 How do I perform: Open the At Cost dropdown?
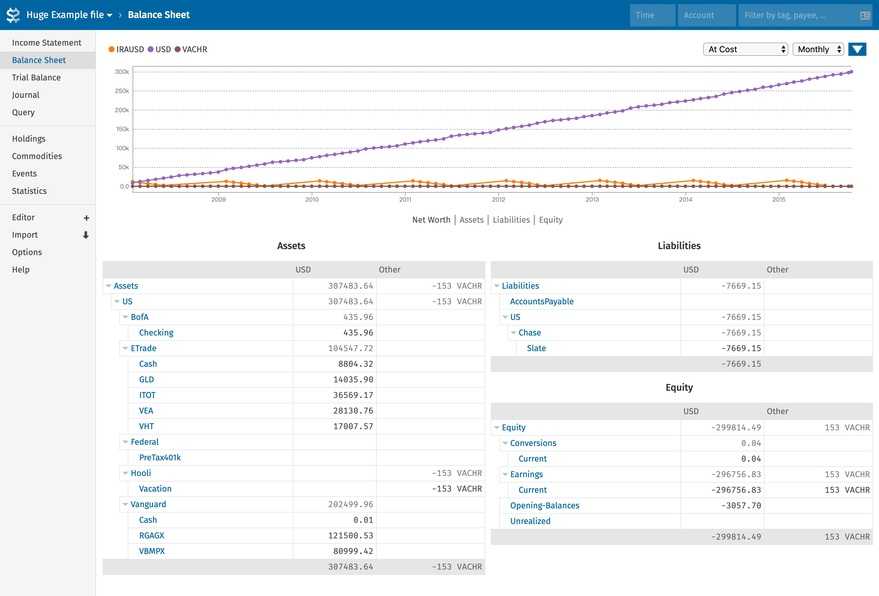coord(746,49)
